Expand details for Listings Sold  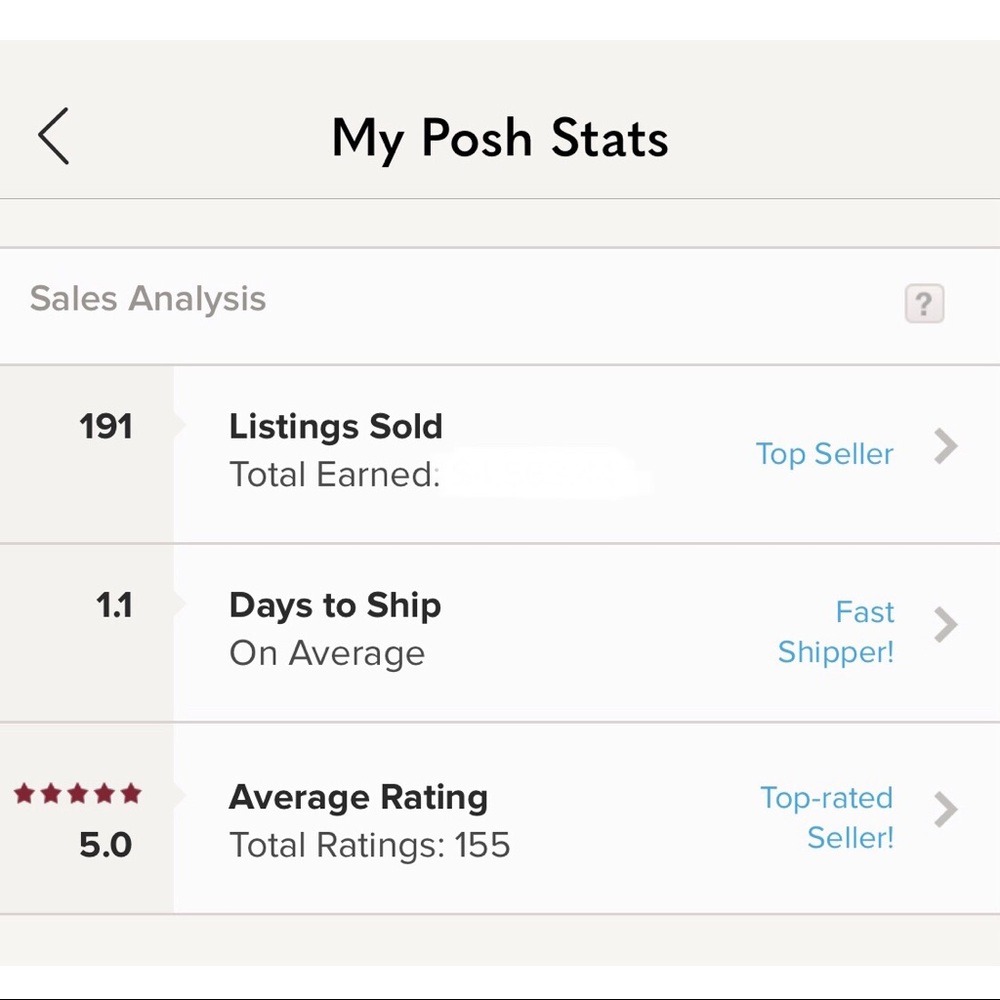(x=946, y=448)
